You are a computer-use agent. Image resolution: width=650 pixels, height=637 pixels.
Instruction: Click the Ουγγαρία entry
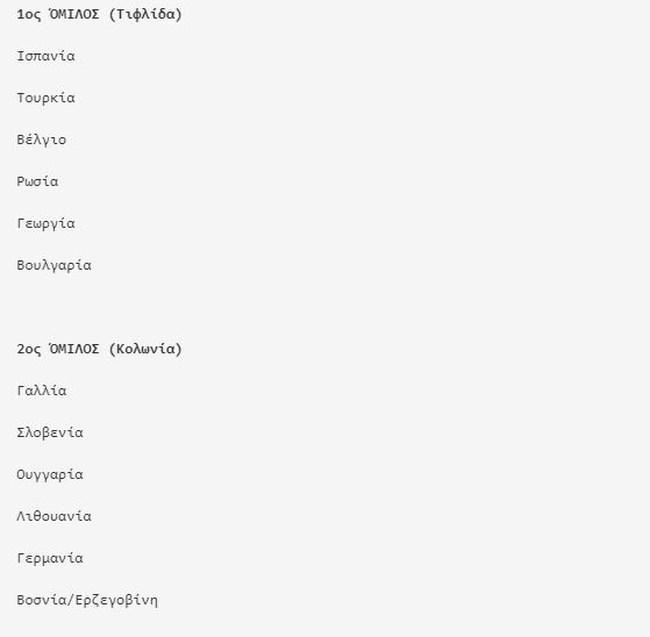coord(50,475)
